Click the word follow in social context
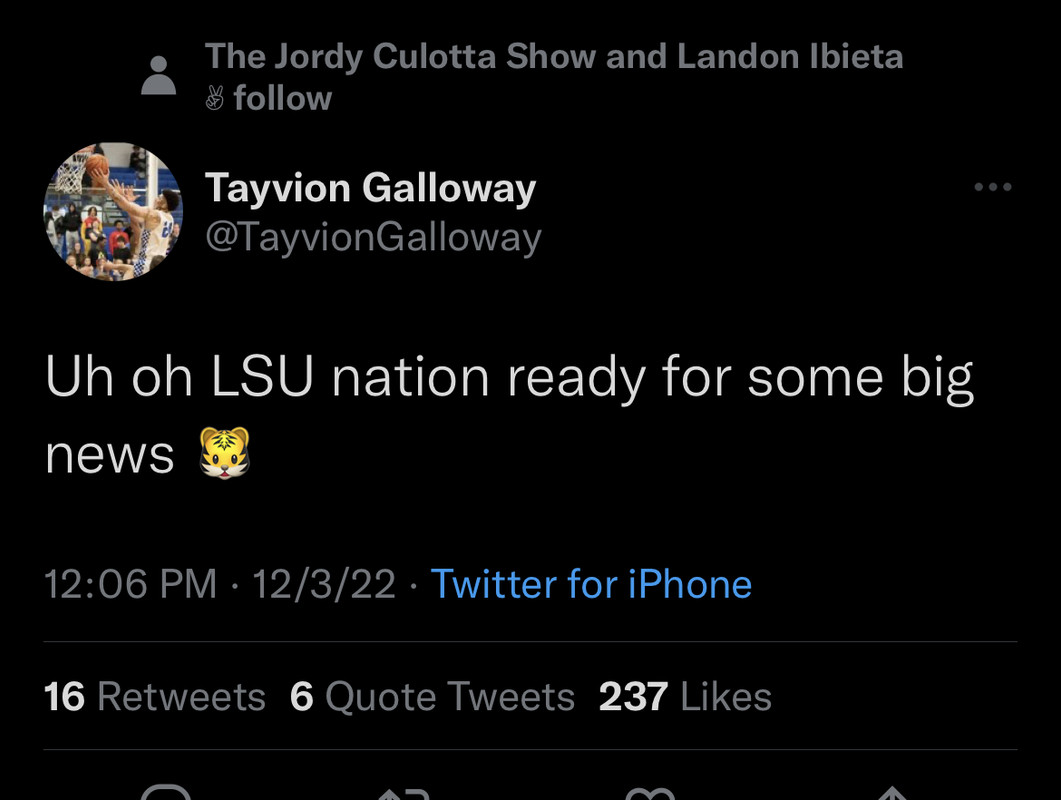Screen dimensions: 1061x800 pyautogui.click(x=283, y=98)
